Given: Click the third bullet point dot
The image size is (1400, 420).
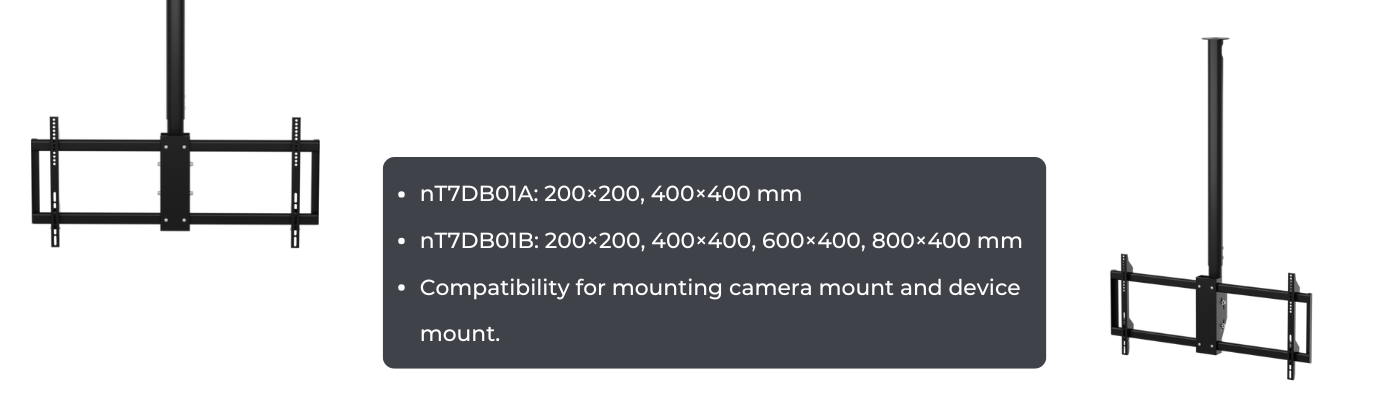Looking at the screenshot, I should 401,288.
